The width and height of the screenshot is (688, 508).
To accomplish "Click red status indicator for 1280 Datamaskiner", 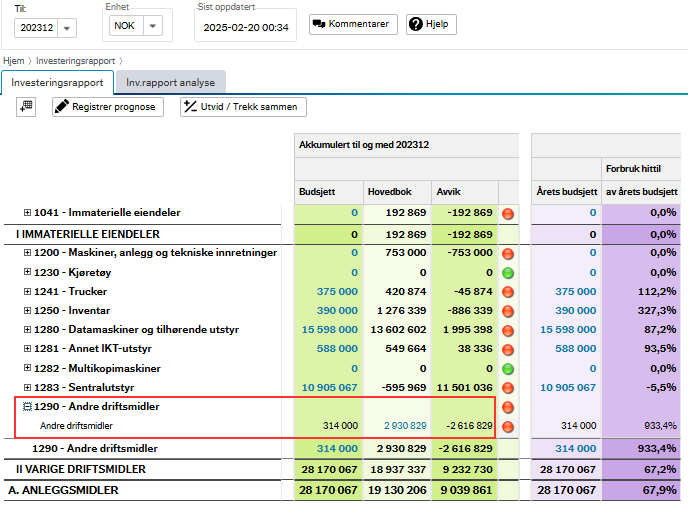I will click(508, 330).
